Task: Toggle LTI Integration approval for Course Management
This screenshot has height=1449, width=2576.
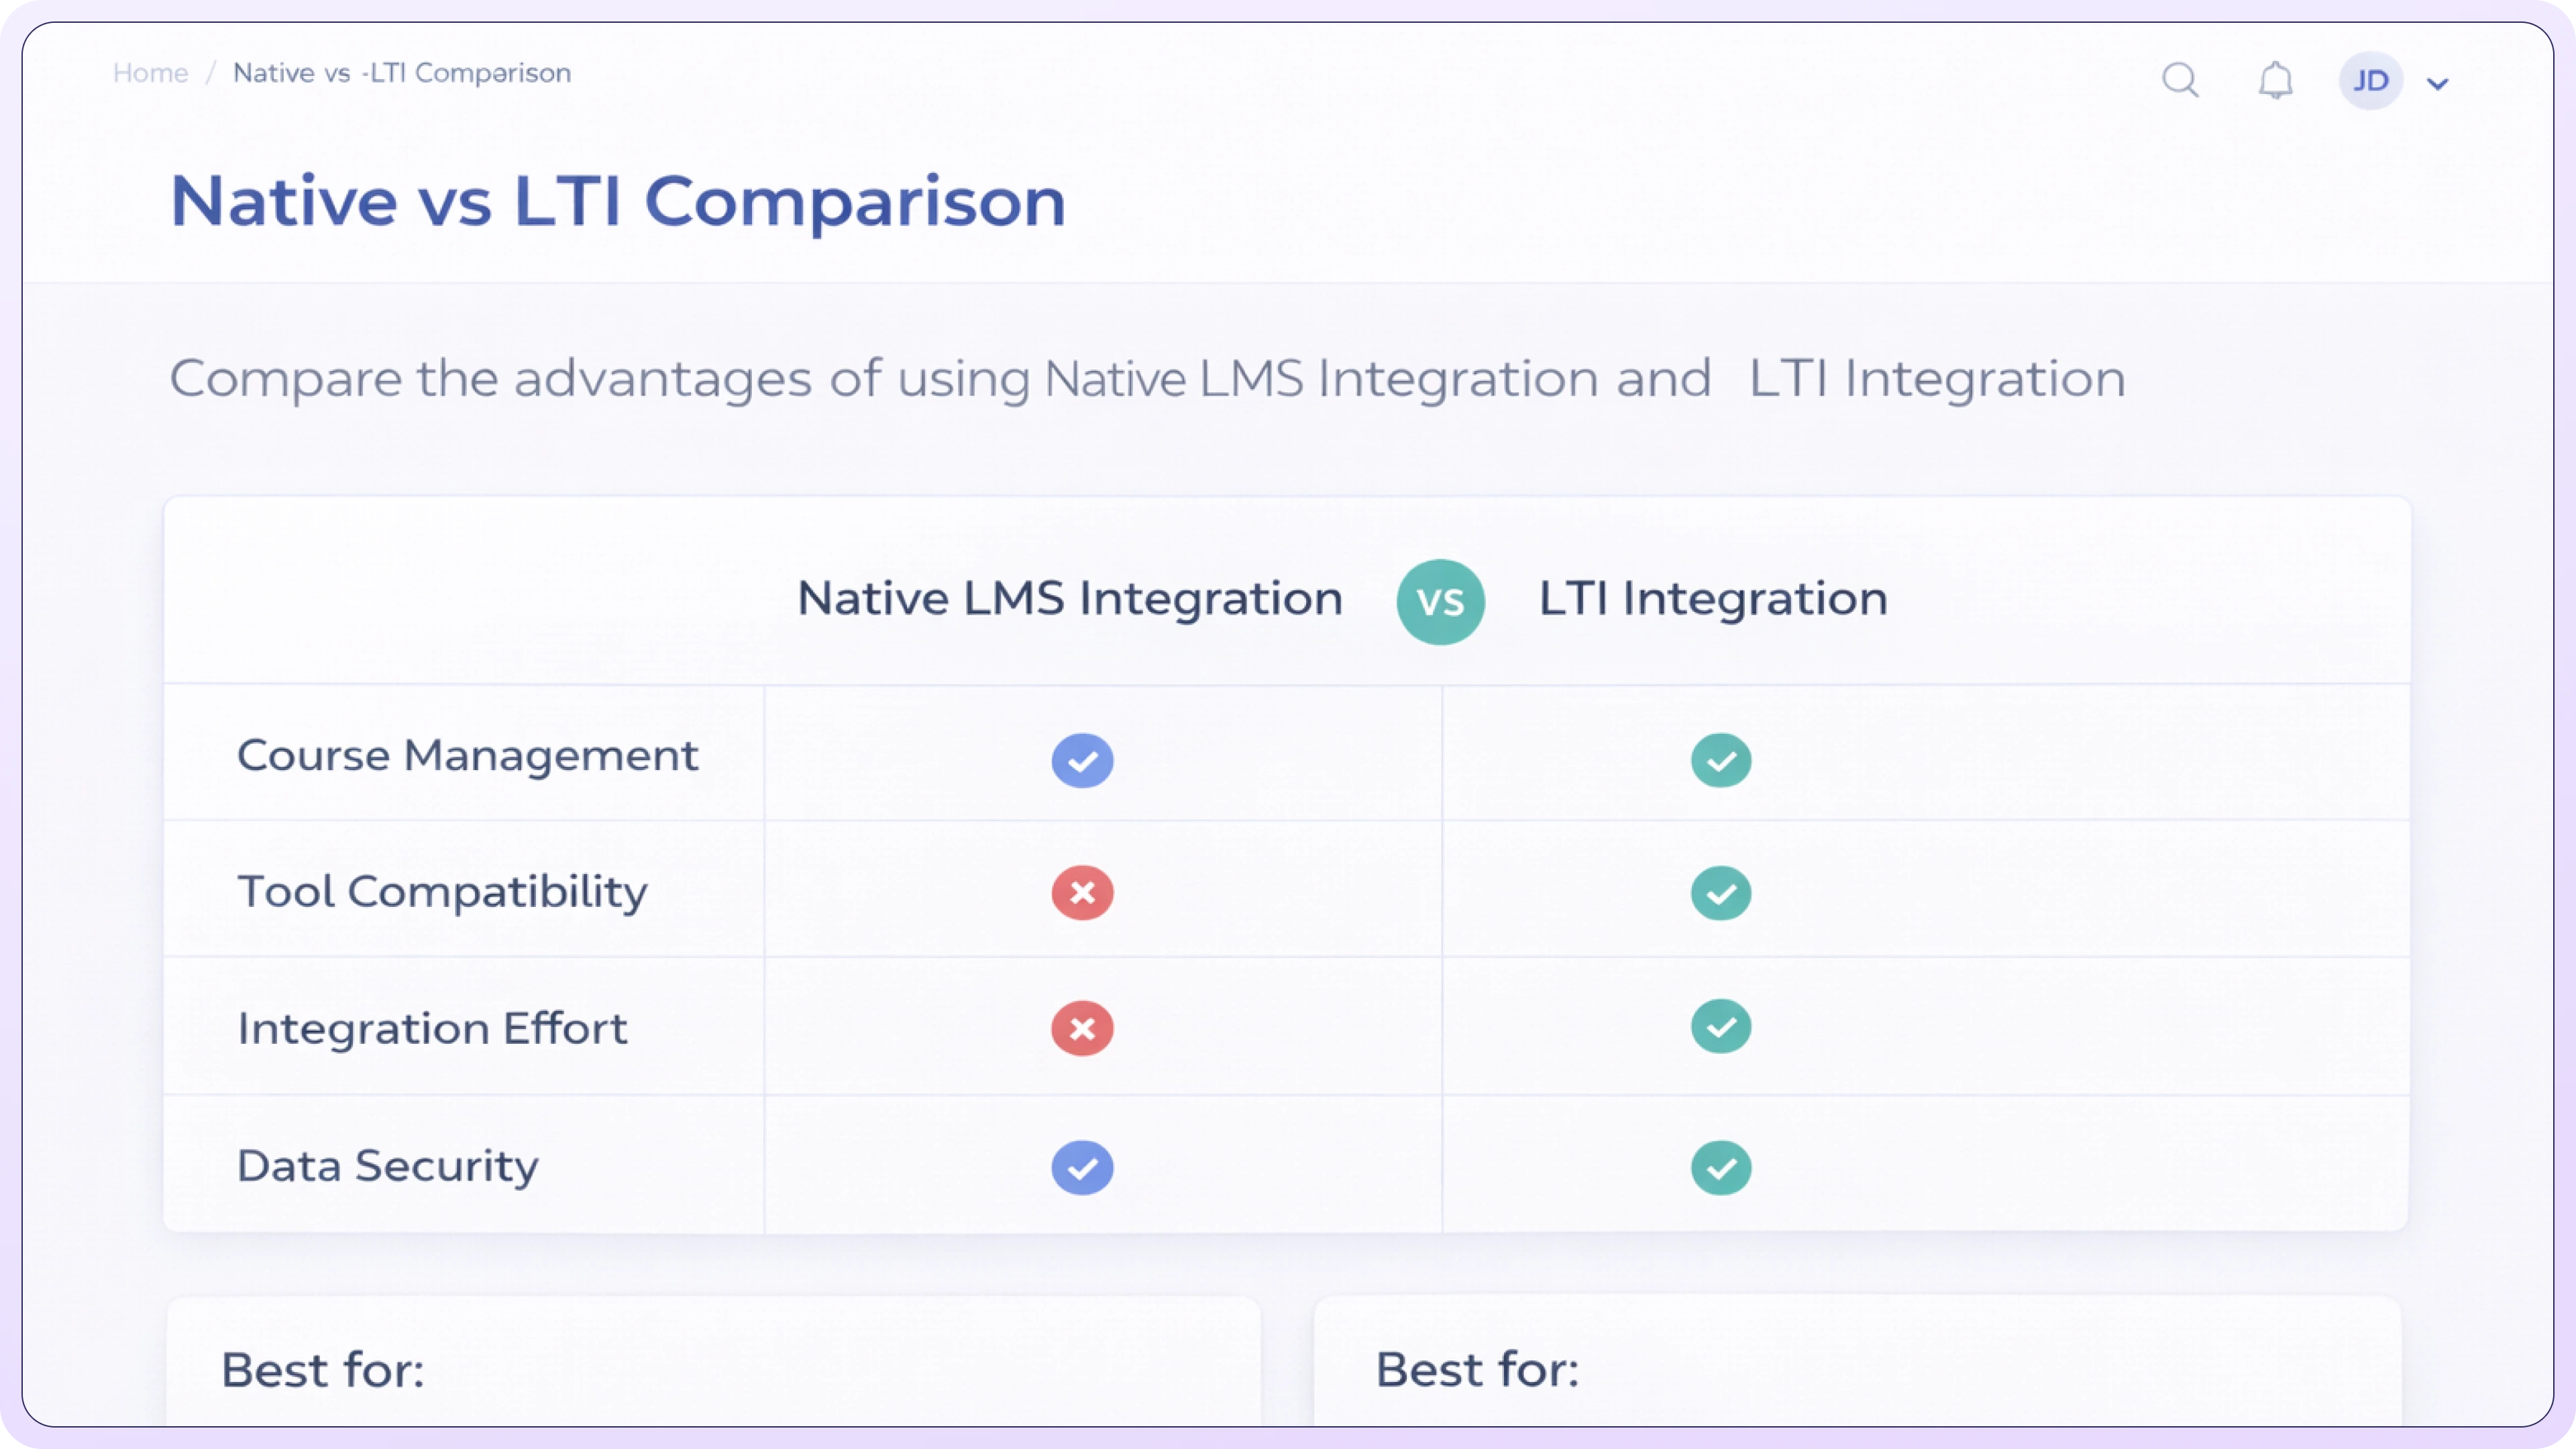Action: [x=1721, y=760]
